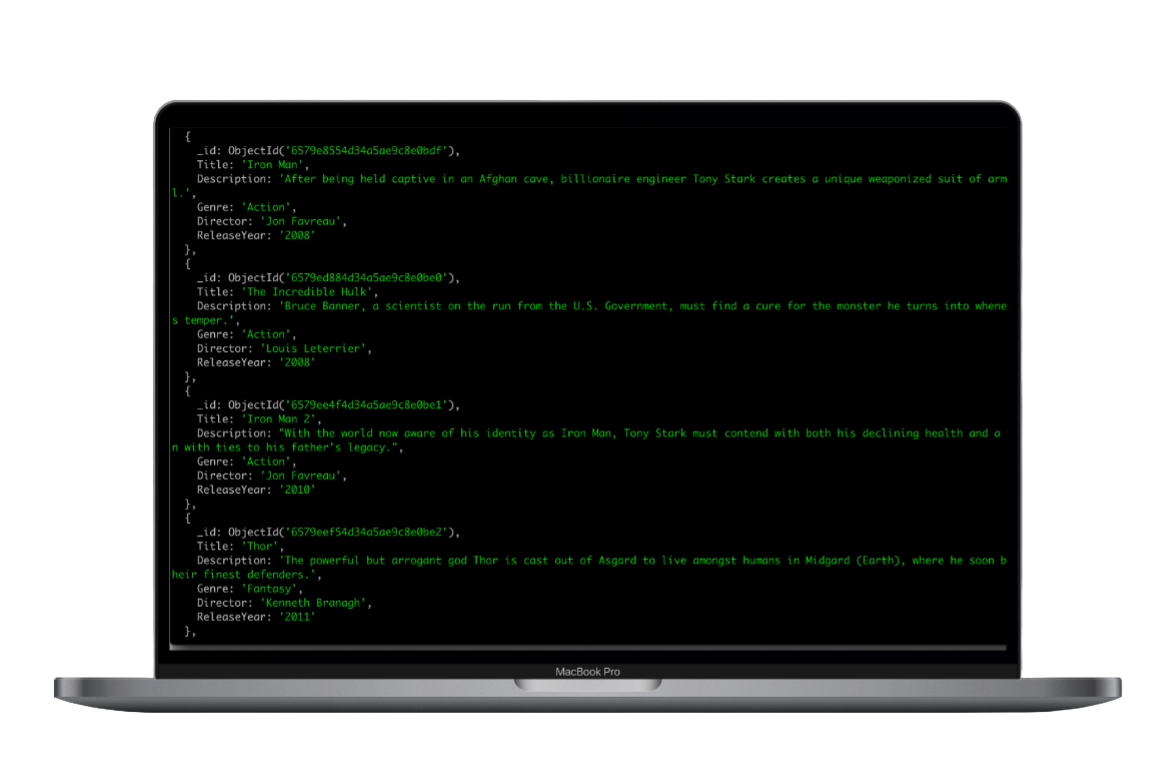Select the director 'Kenneth Branagh'
This screenshot has width=1175, height=783.
(x=313, y=603)
